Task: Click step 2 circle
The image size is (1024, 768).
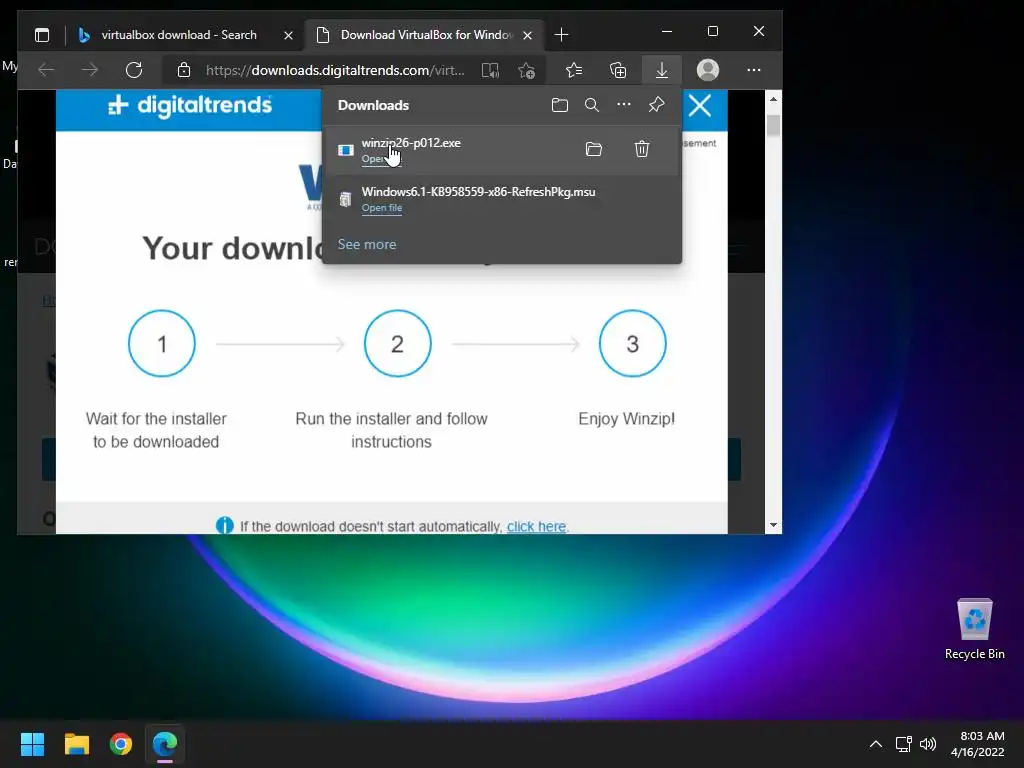Action: [x=398, y=344]
